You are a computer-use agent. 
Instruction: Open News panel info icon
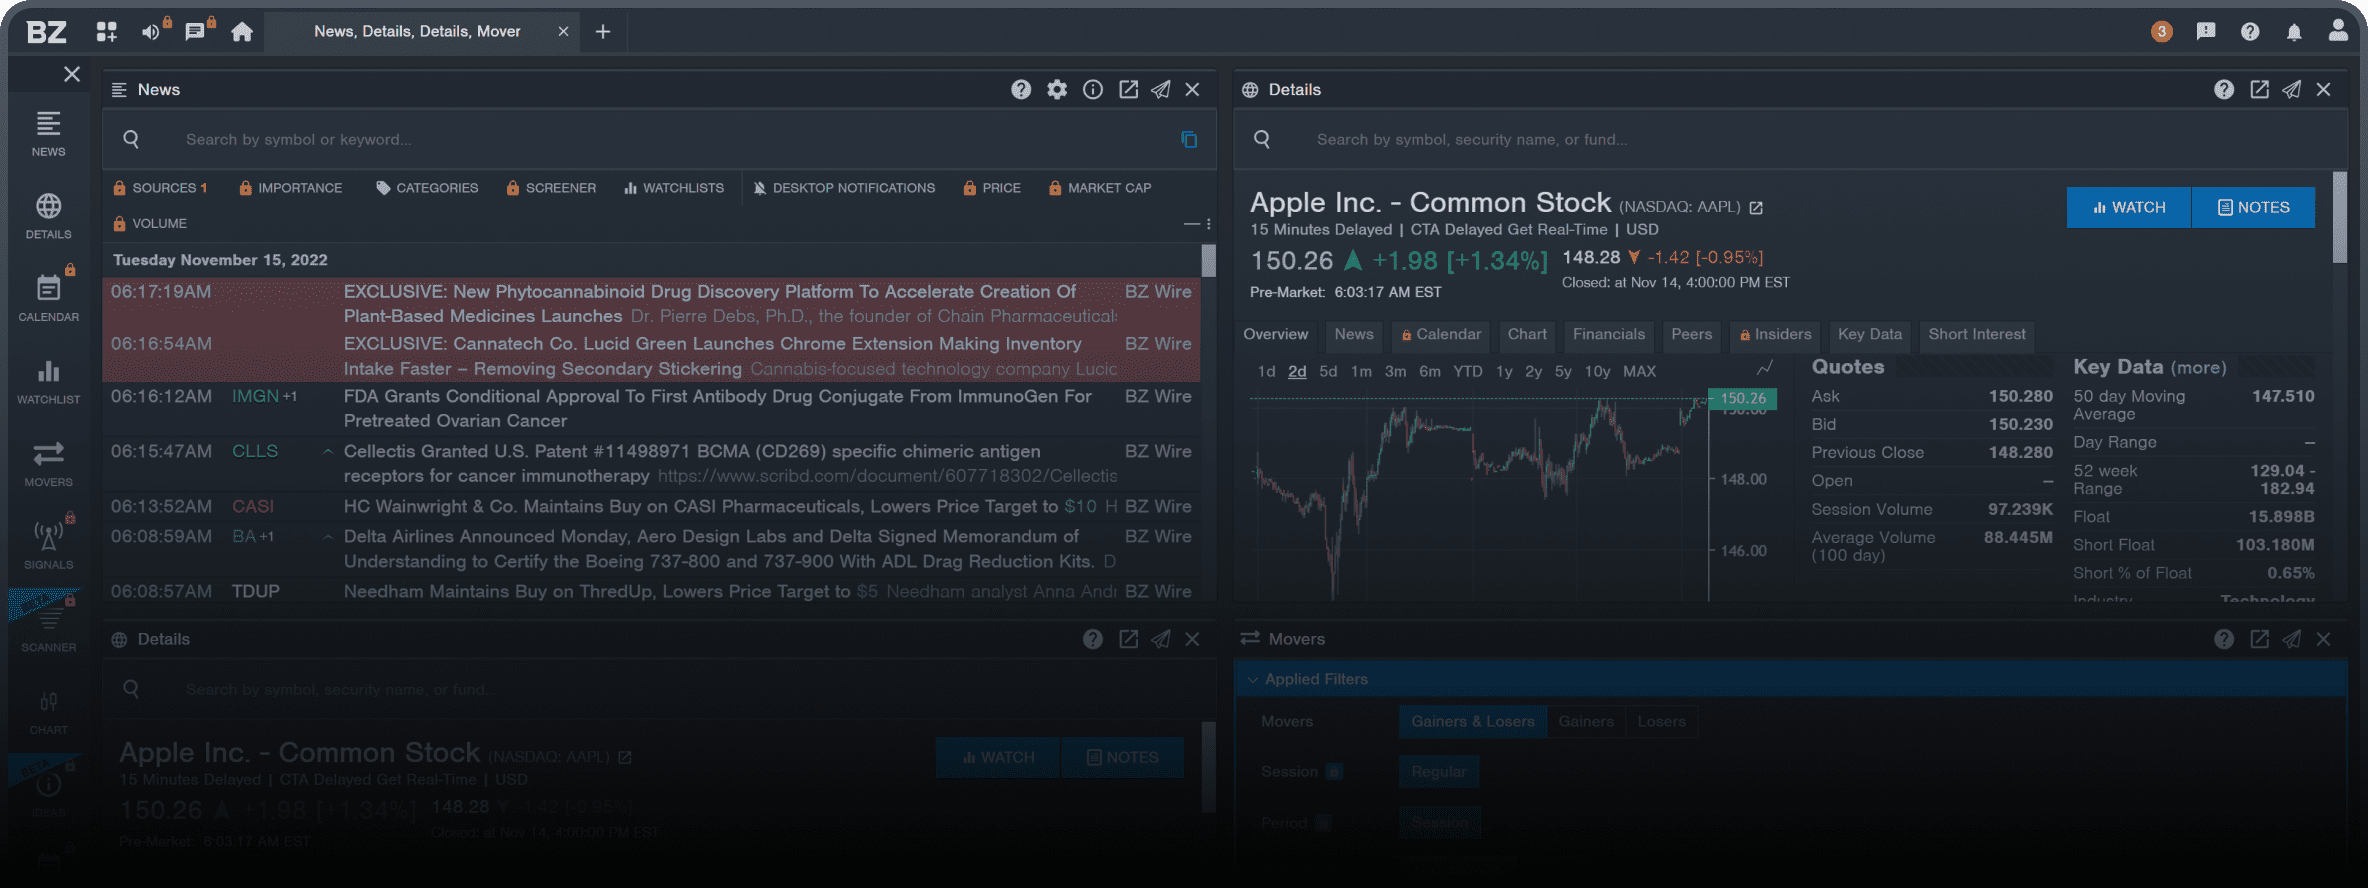(1093, 90)
